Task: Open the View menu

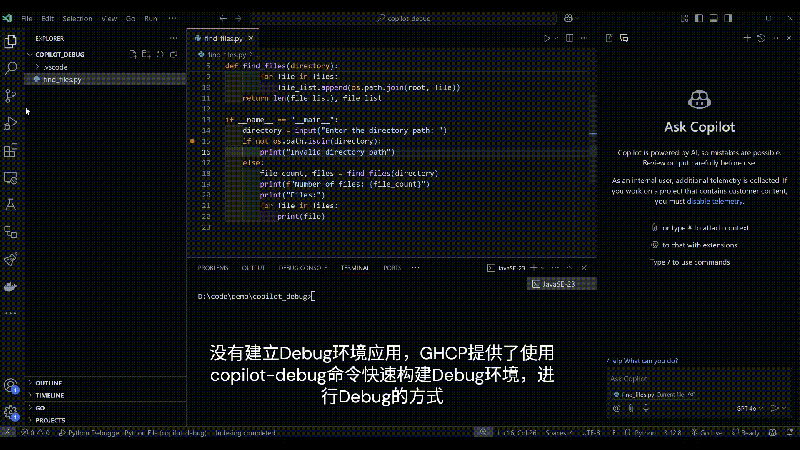Action: pos(109,18)
